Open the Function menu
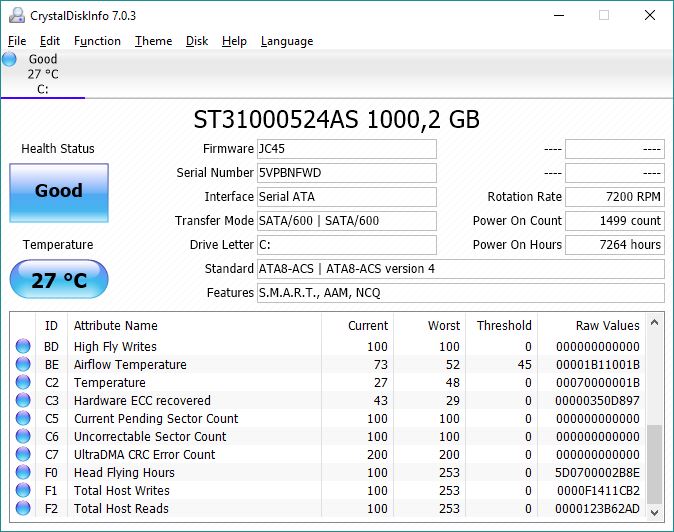This screenshot has height=532, width=674. point(97,41)
